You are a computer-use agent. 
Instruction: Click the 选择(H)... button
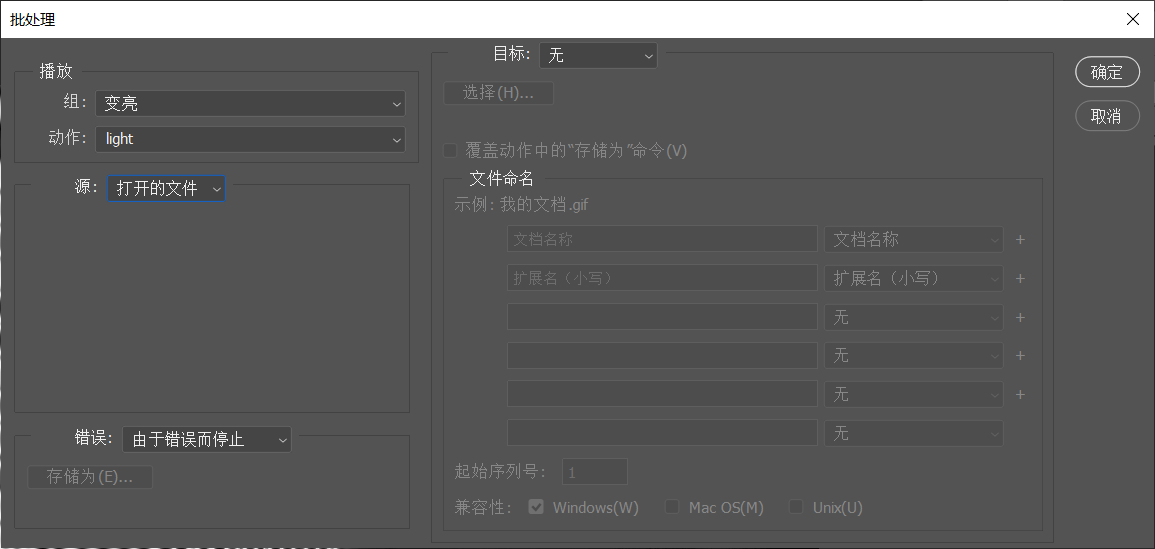tap(498, 93)
